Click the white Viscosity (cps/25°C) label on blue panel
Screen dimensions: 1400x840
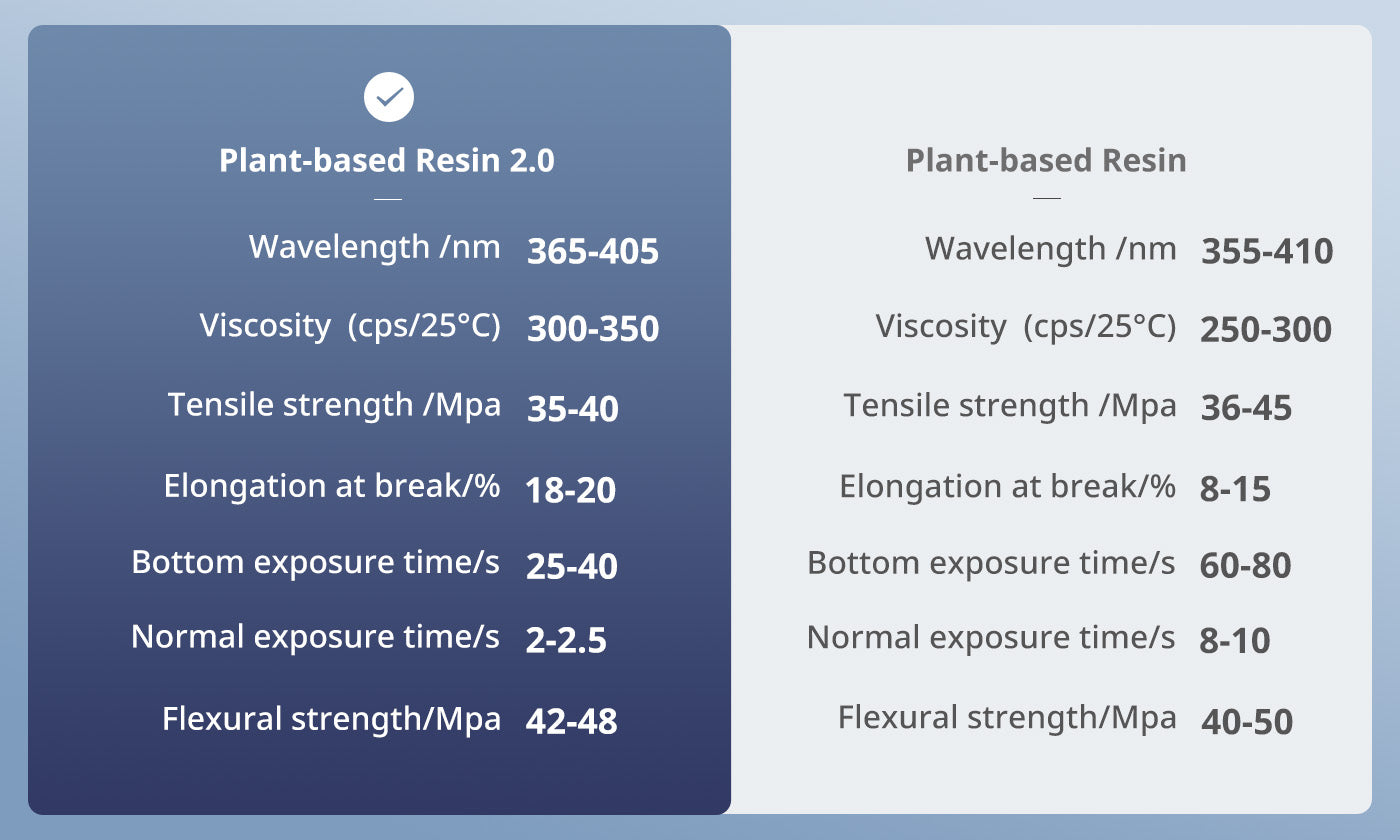350,326
